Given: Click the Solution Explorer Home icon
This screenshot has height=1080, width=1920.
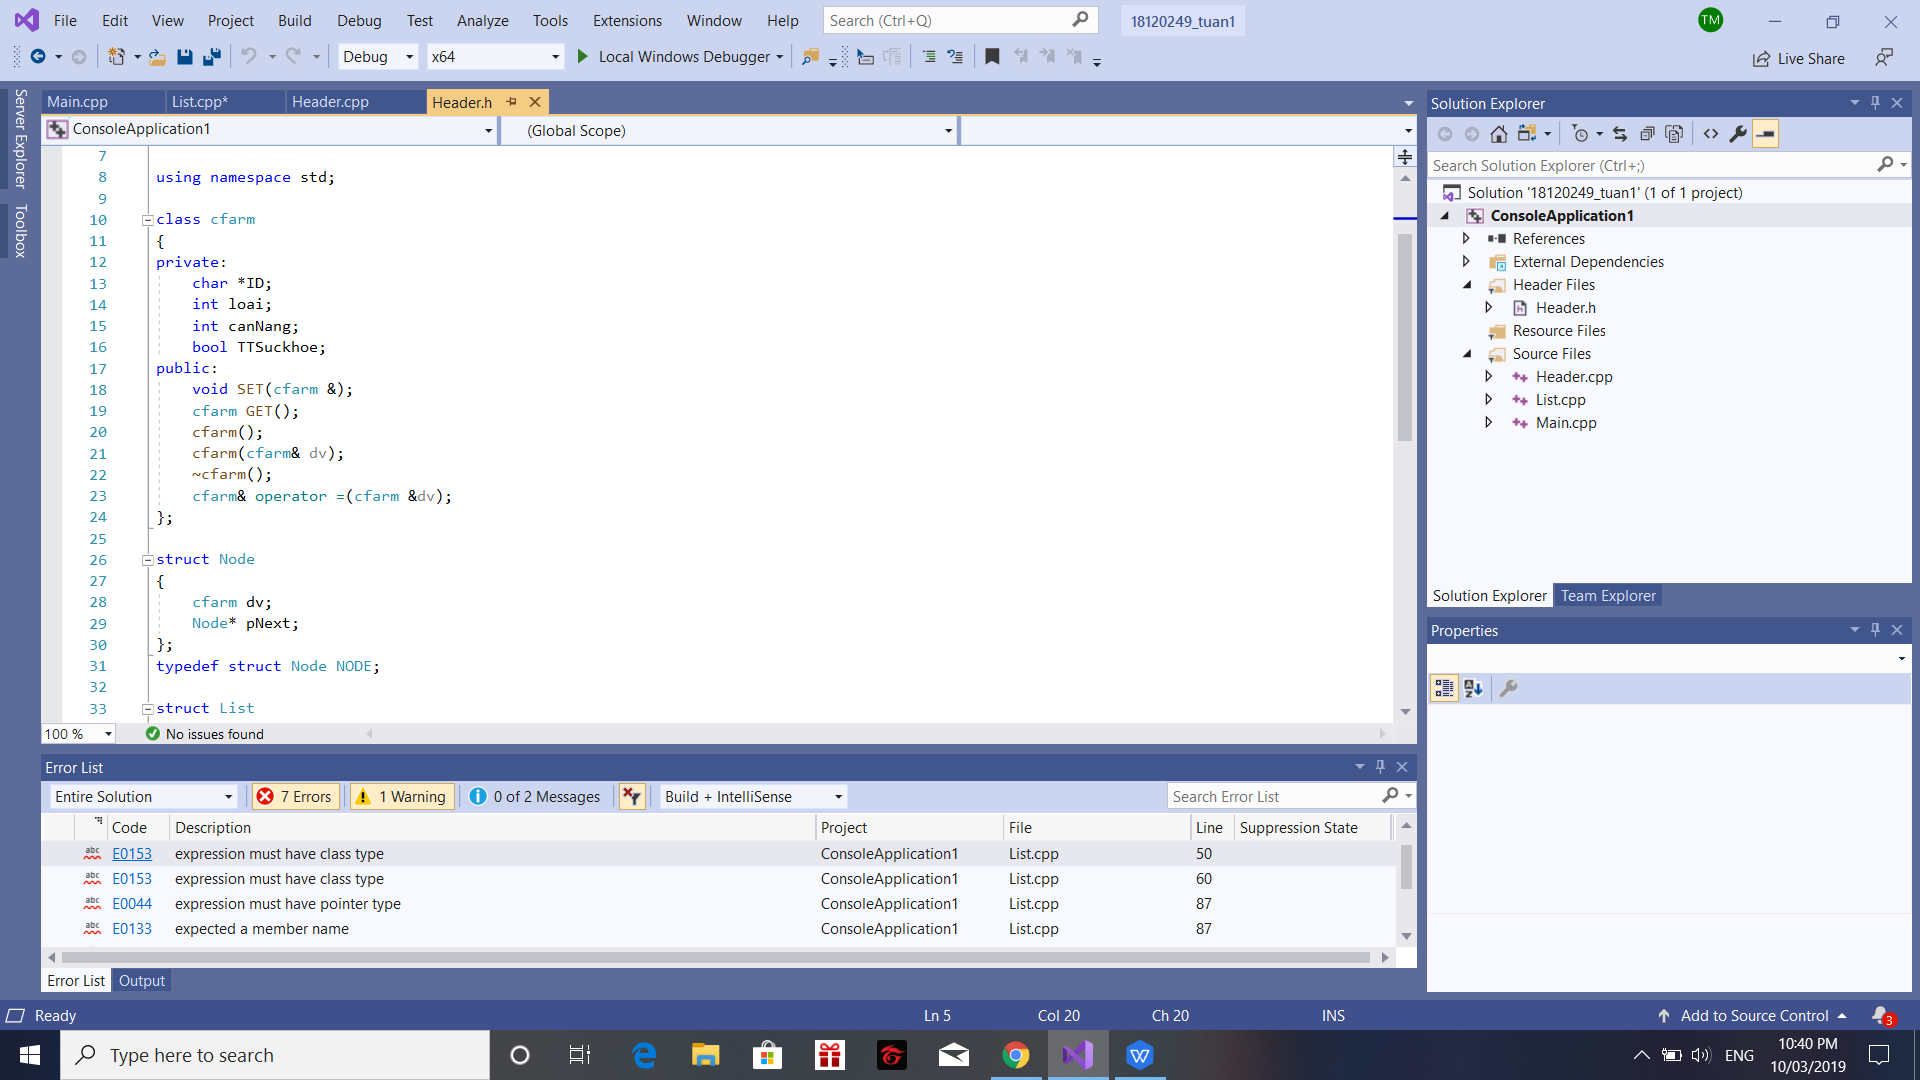Looking at the screenshot, I should pyautogui.click(x=1498, y=134).
